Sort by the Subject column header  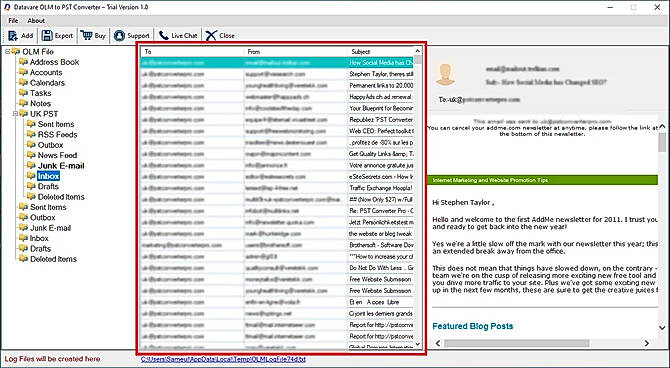coord(380,52)
